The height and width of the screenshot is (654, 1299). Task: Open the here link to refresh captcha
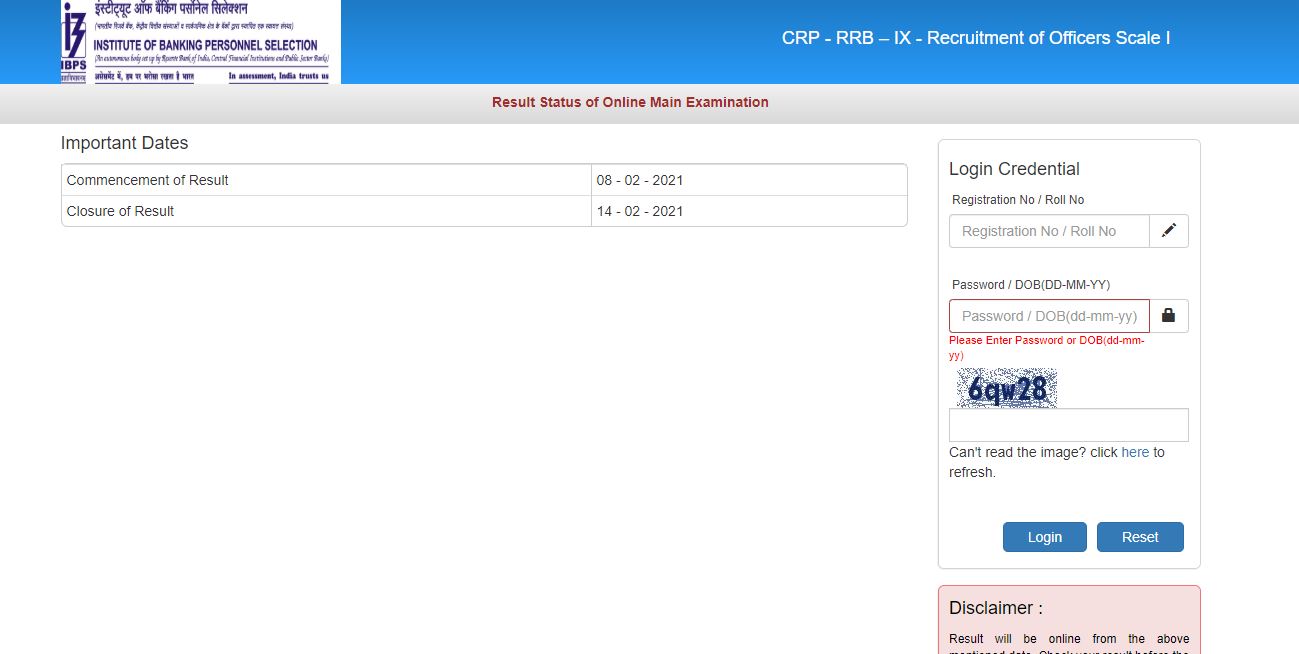click(x=1135, y=452)
